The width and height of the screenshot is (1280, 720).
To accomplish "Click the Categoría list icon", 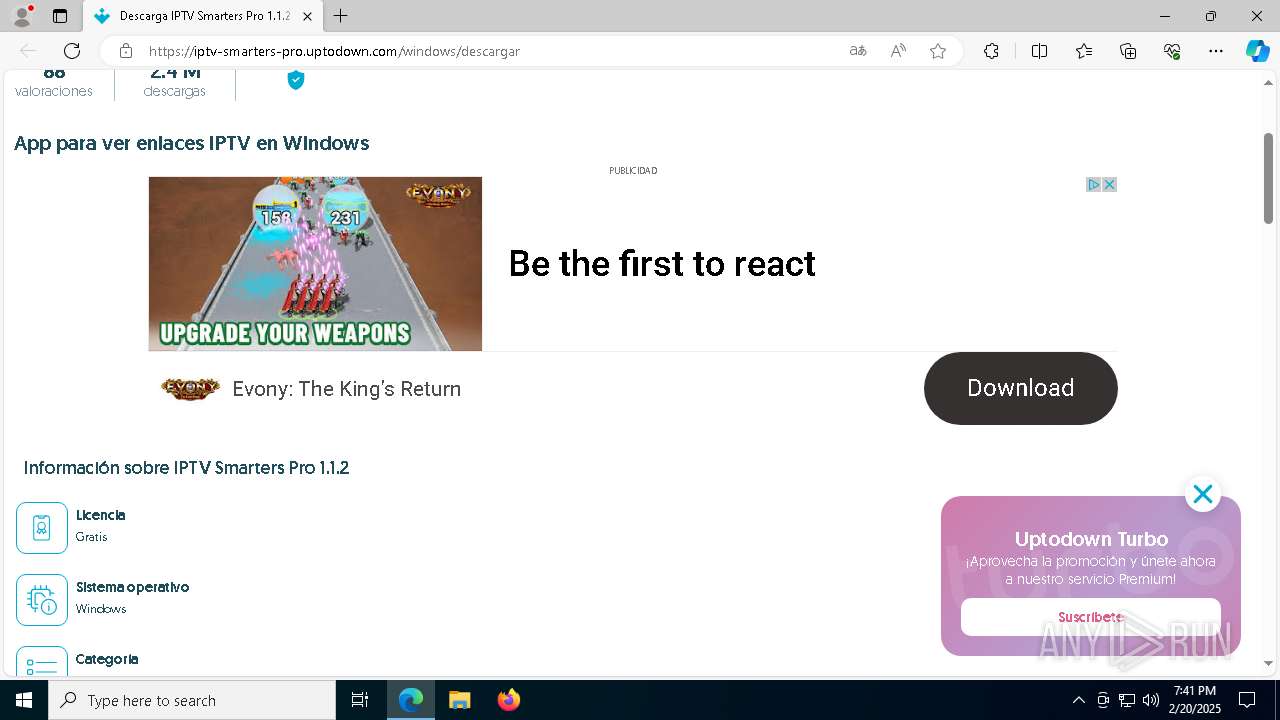I will click(x=42, y=662).
